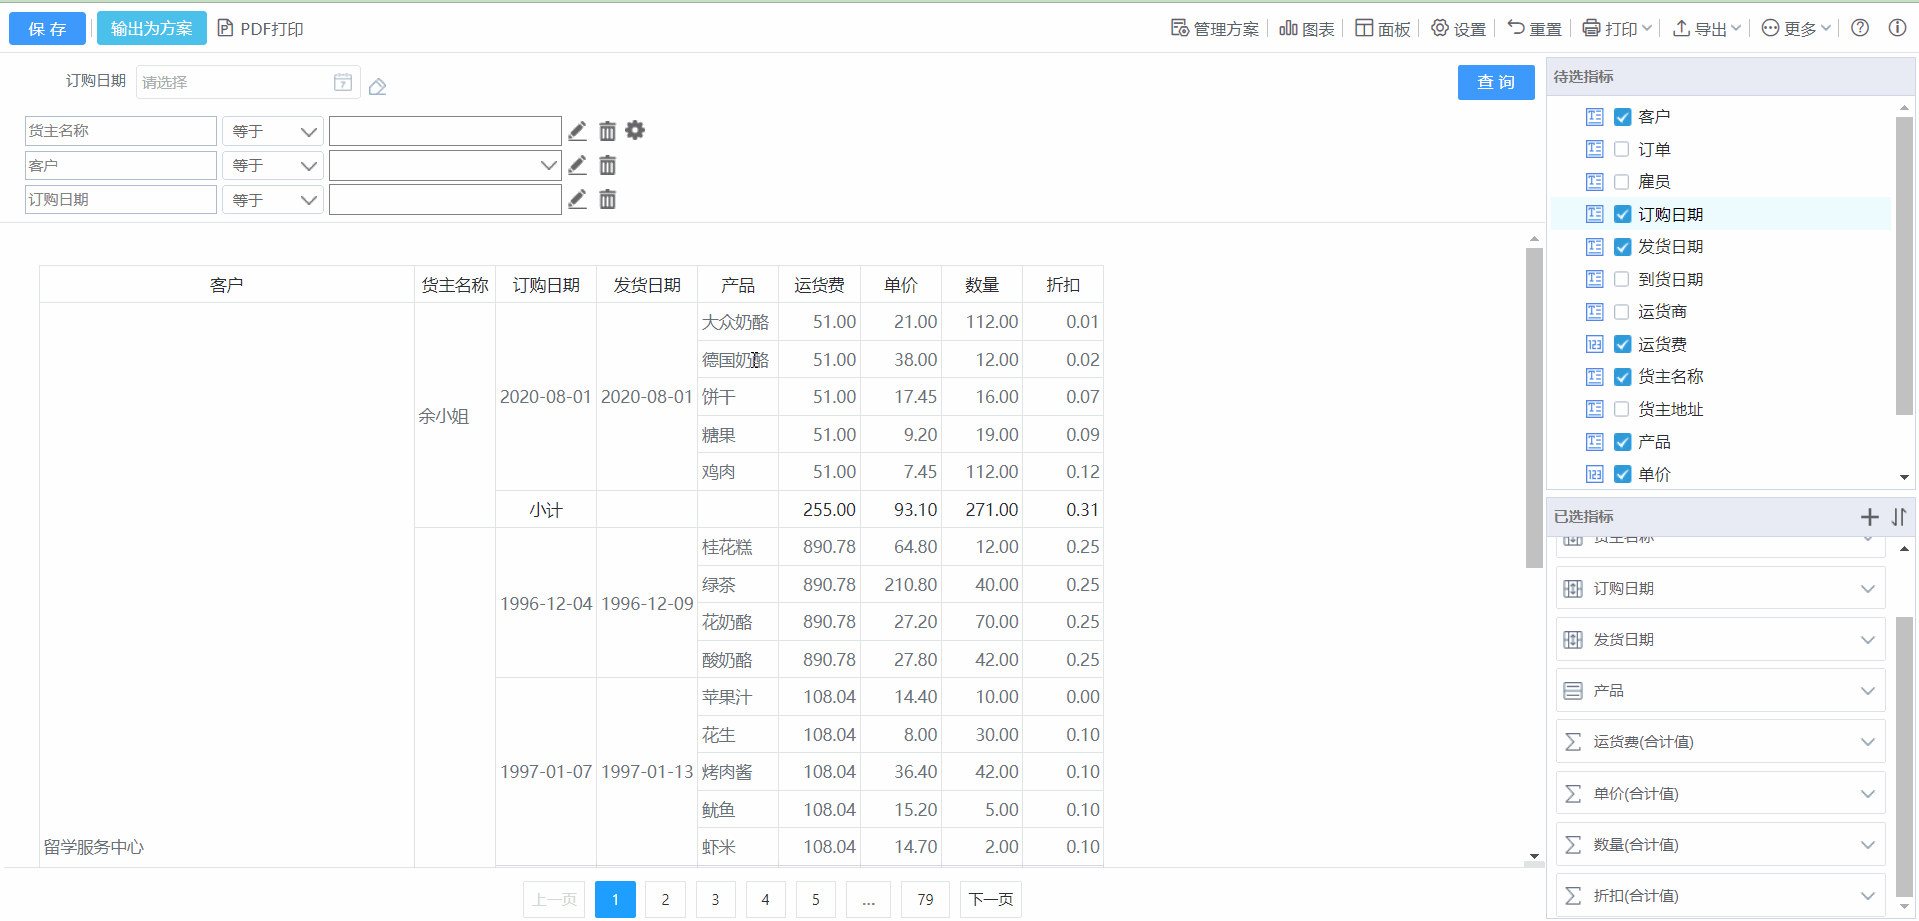1919x921 pixels.
Task: Click the report table's vertical scrollbar
Action: point(1534,408)
